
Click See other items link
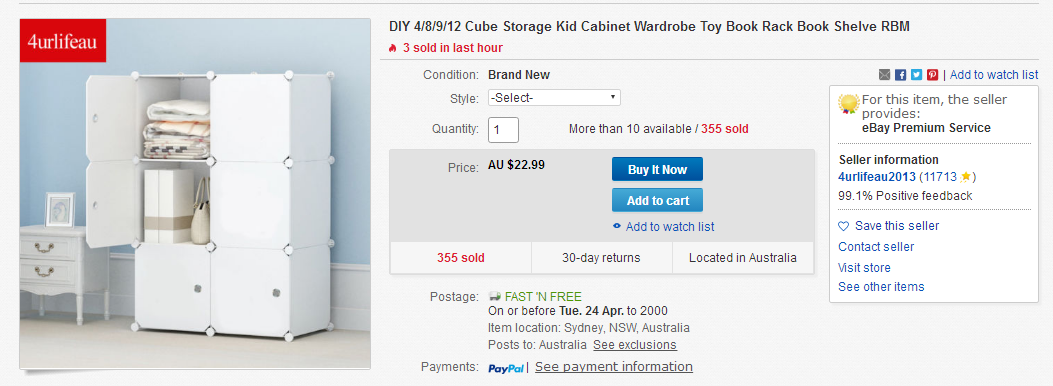pyautogui.click(x=881, y=287)
